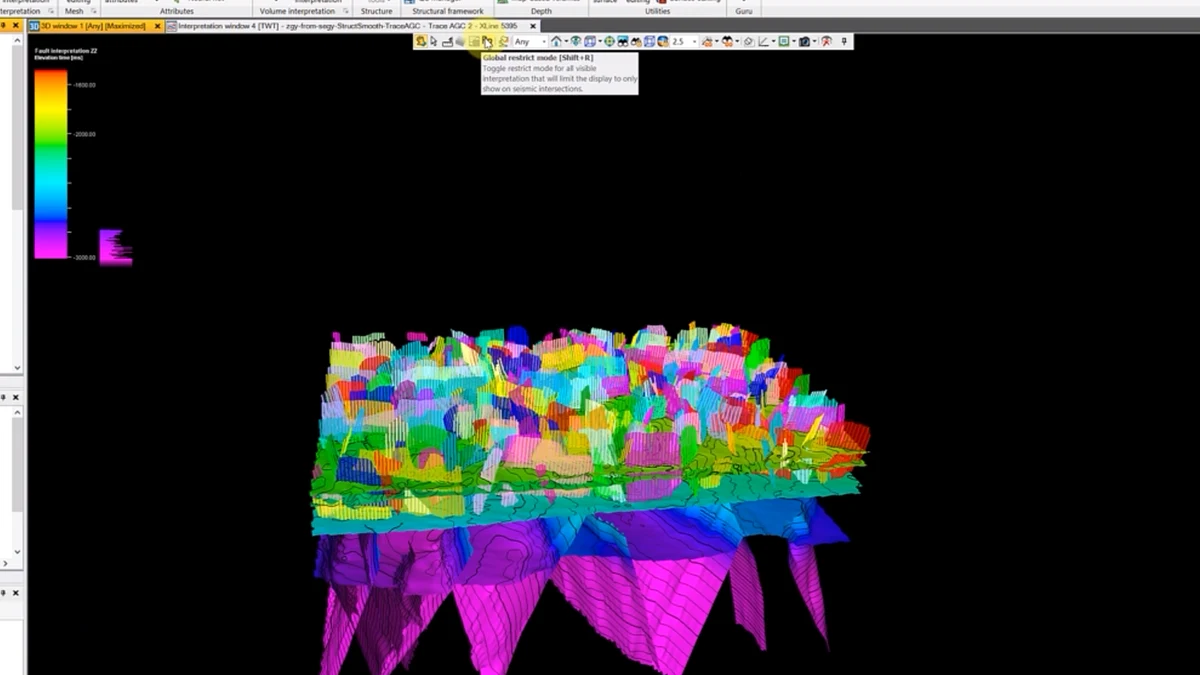Close the 3D window 1 tab

(157, 26)
